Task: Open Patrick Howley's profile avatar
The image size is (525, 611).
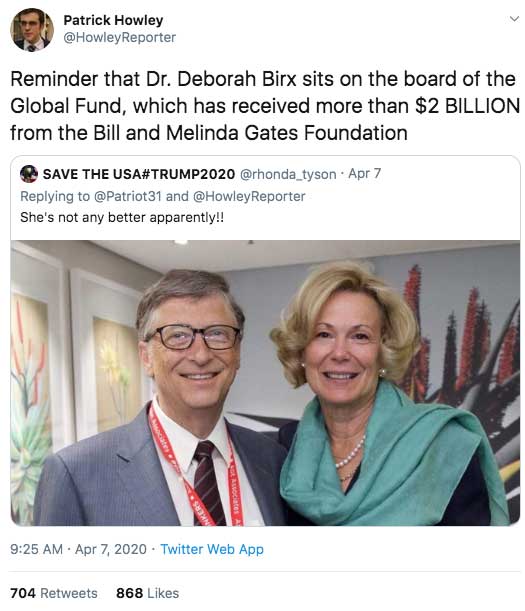Action: click(x=32, y=30)
